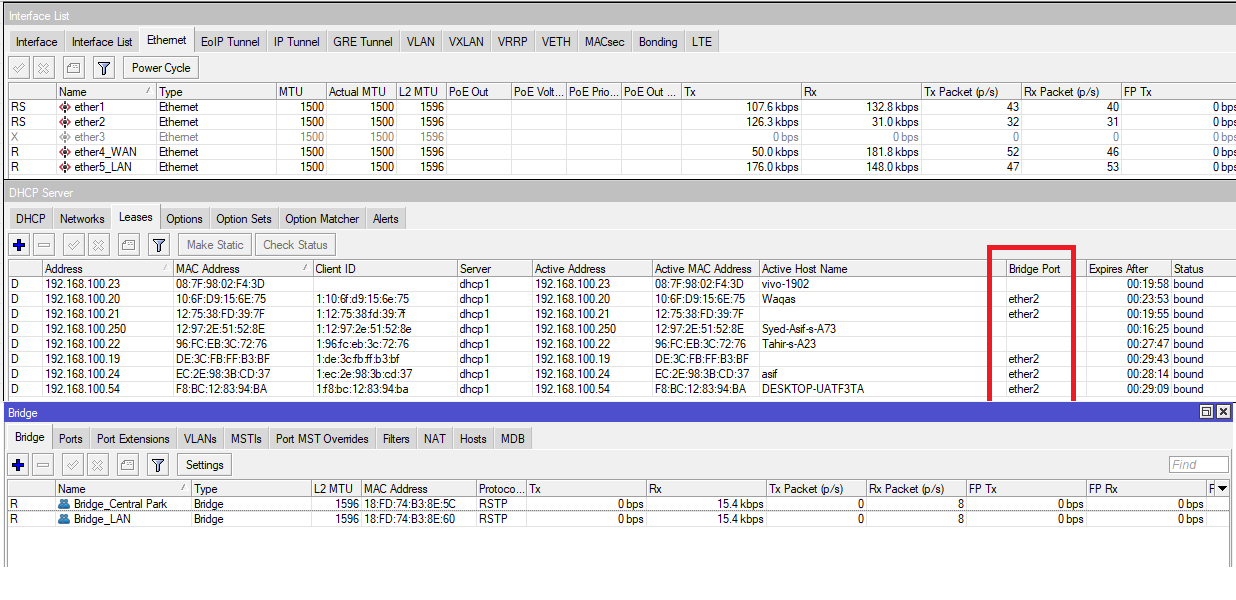
Task: Add a new DHCP lease with plus icon
Action: tap(19, 244)
